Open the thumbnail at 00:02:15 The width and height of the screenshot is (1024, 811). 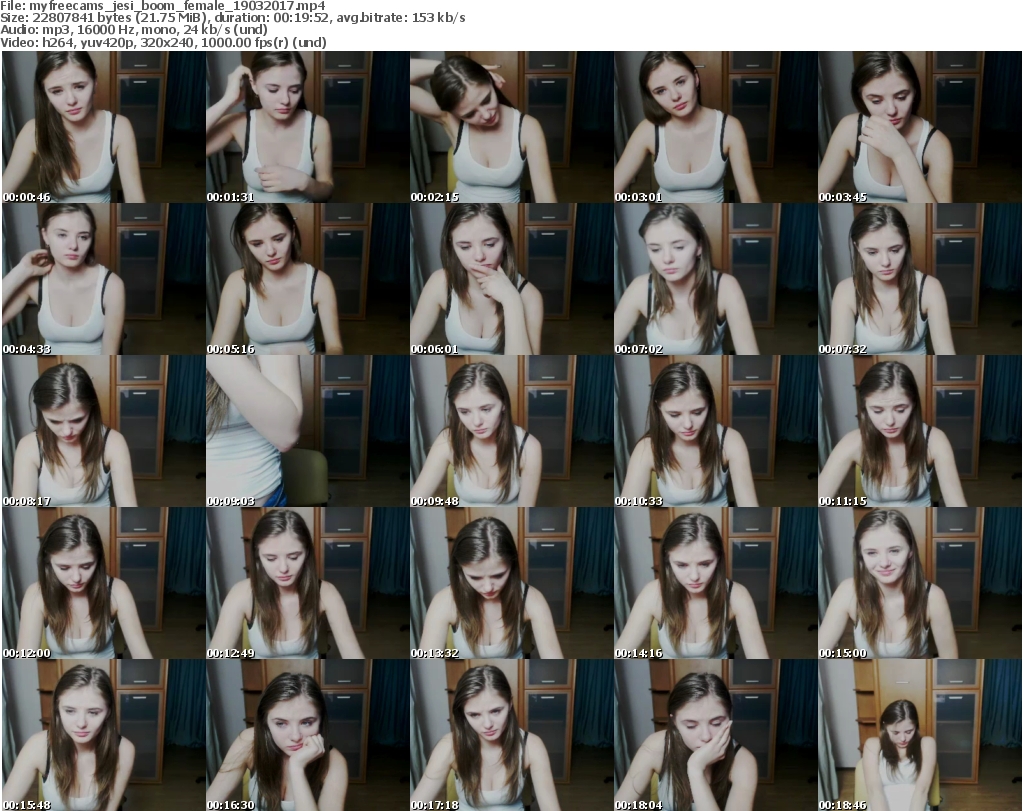pyautogui.click(x=511, y=127)
